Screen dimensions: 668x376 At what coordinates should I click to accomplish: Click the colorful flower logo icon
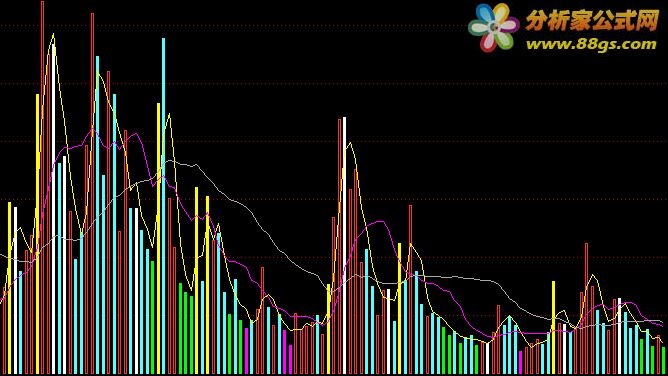[493, 27]
